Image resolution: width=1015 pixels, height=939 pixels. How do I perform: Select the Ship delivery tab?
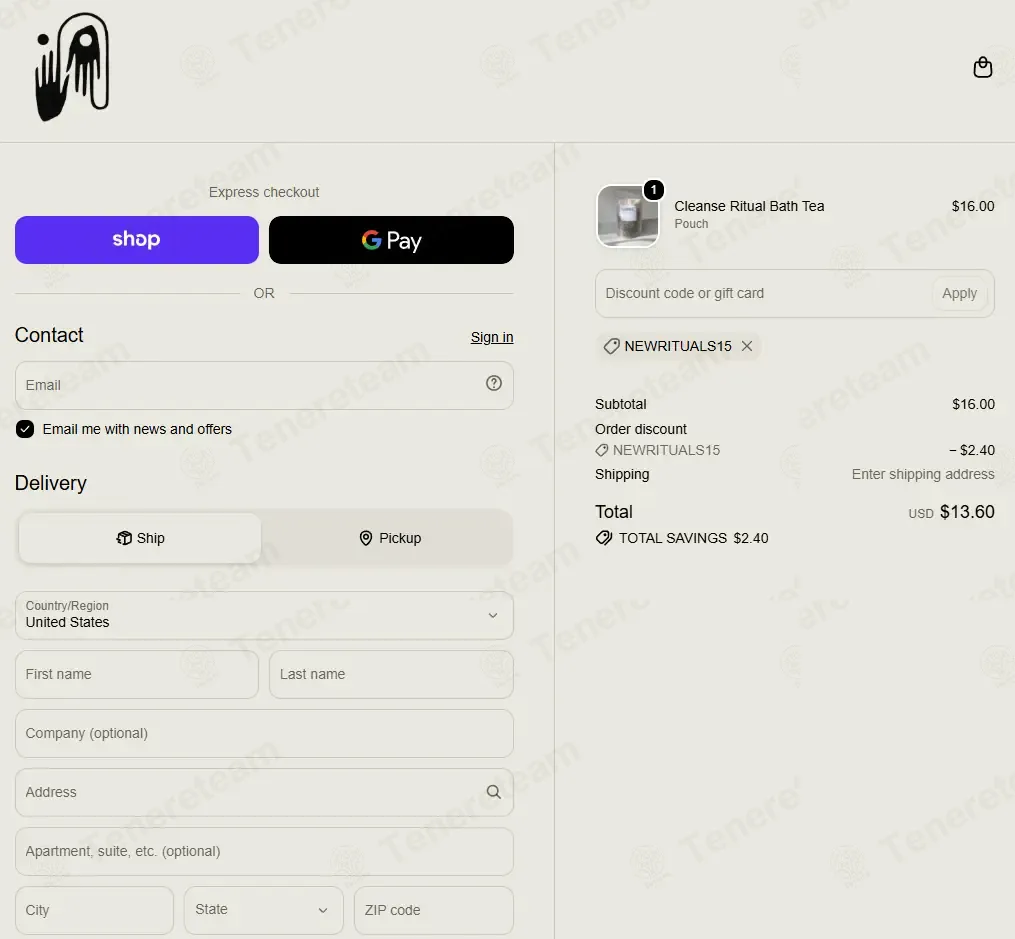tap(140, 538)
